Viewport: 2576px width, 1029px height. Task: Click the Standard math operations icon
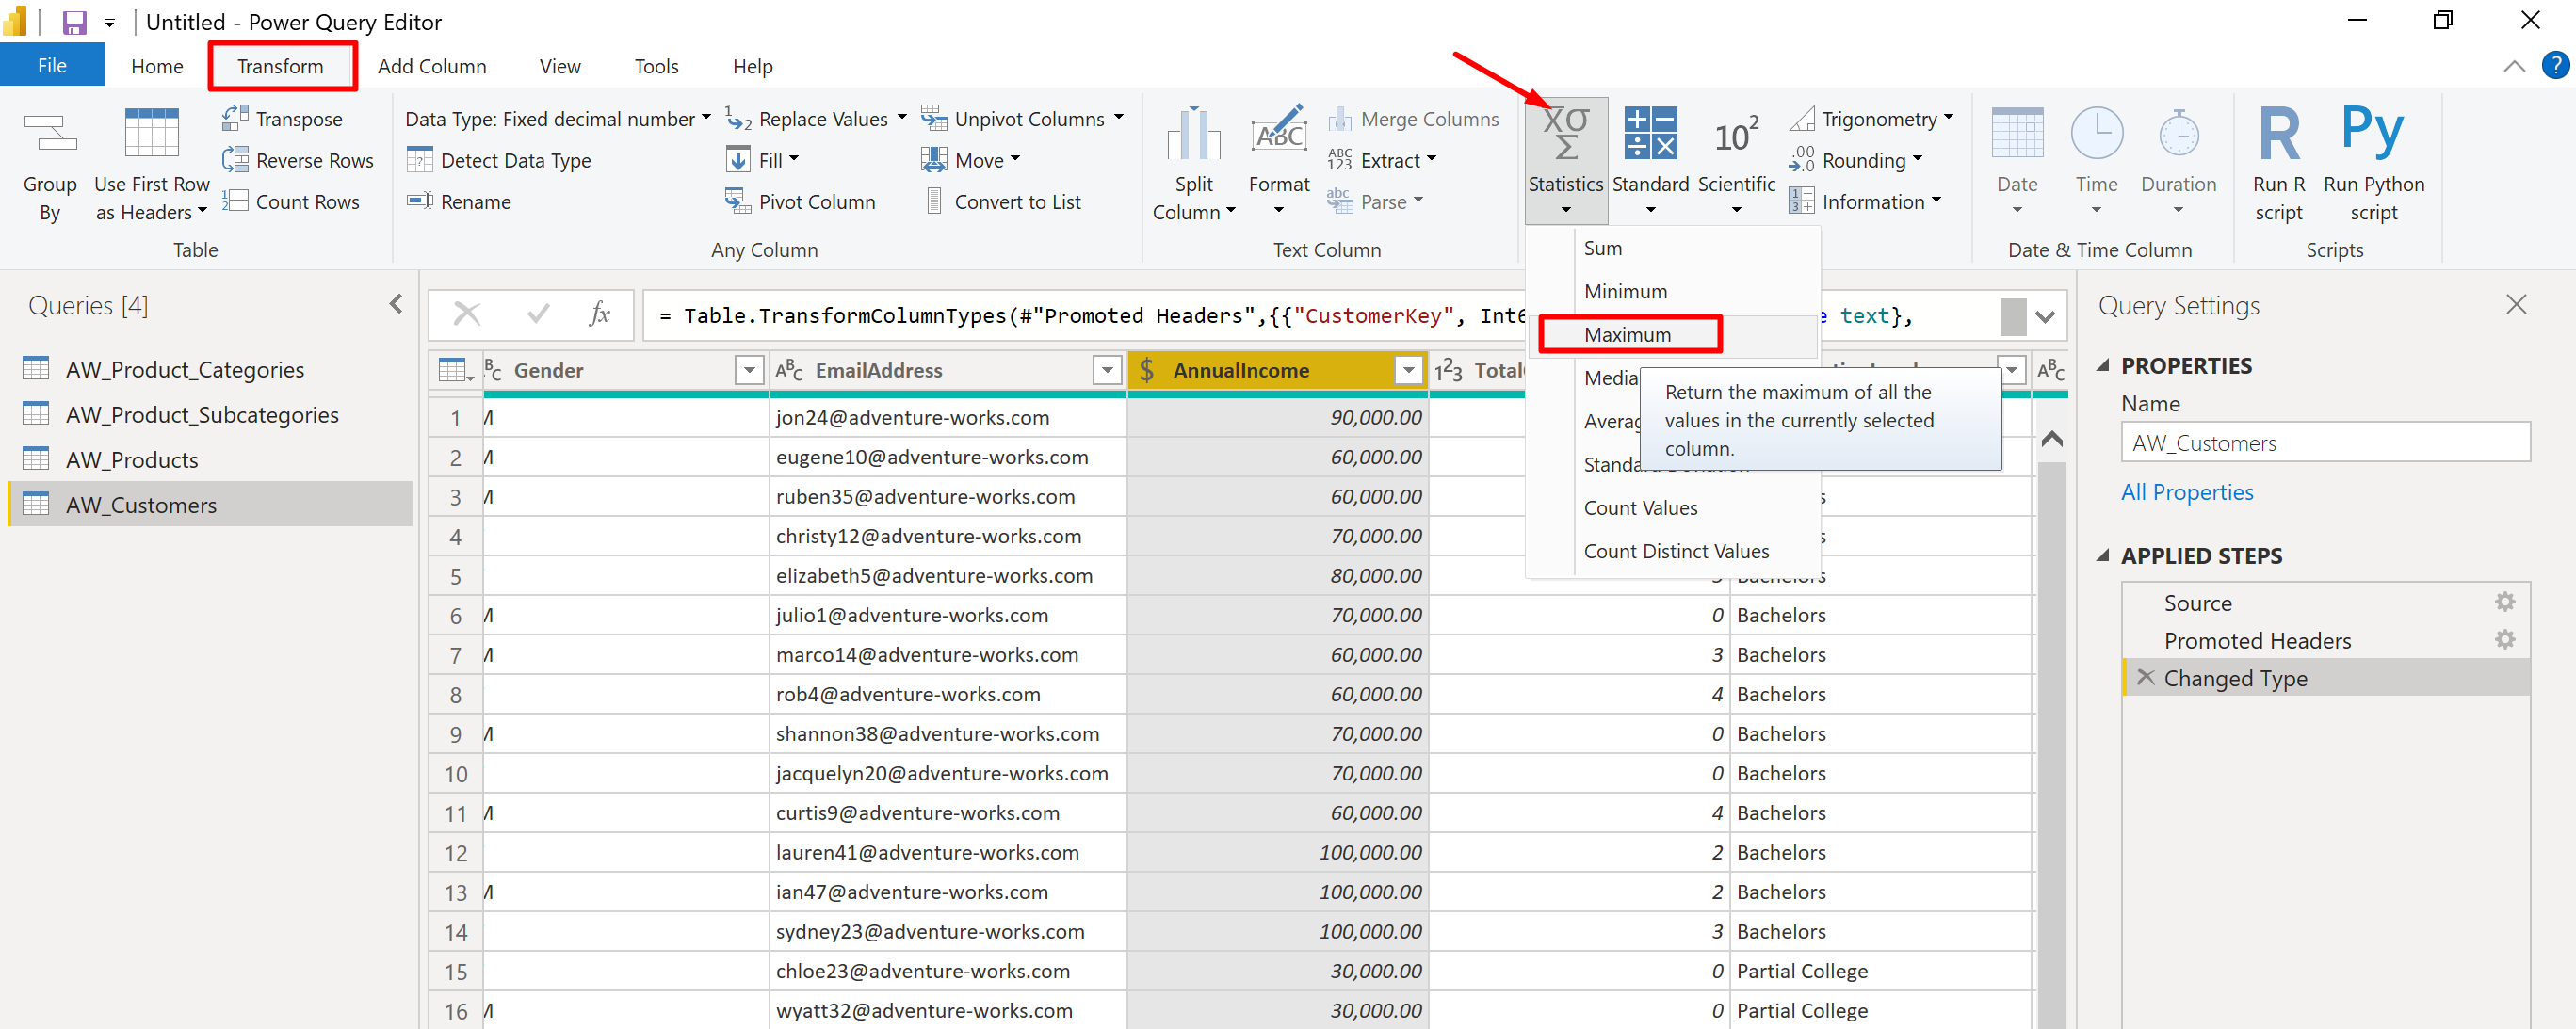pyautogui.click(x=1650, y=133)
